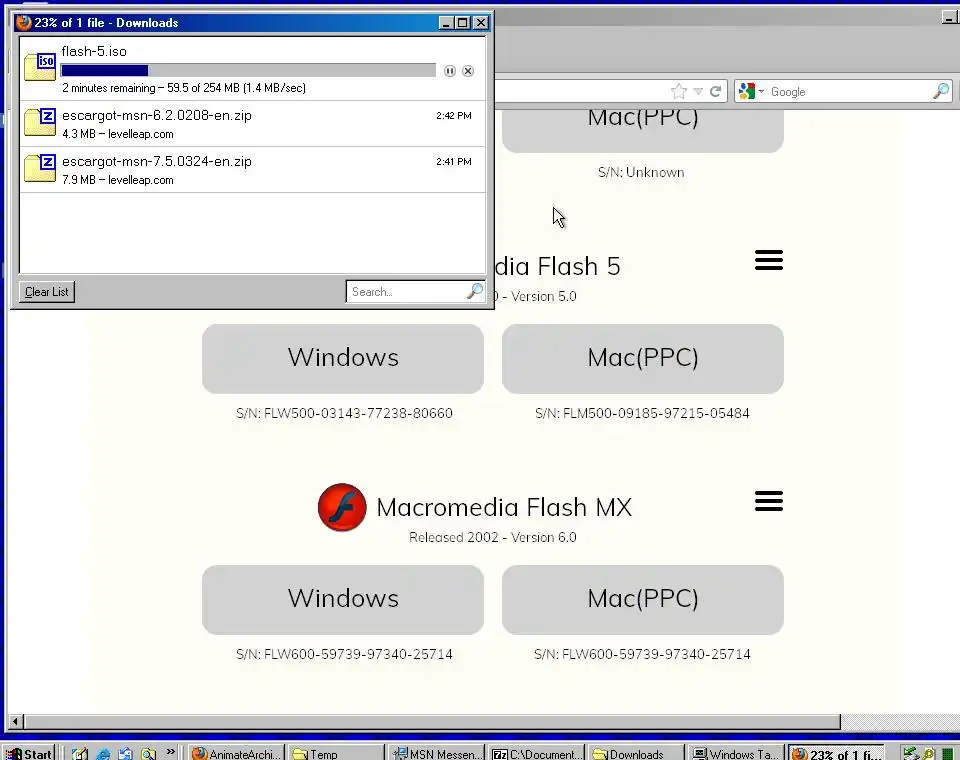Launch Internet Explorer from quick launch
960x760 pixels.
coord(103,754)
